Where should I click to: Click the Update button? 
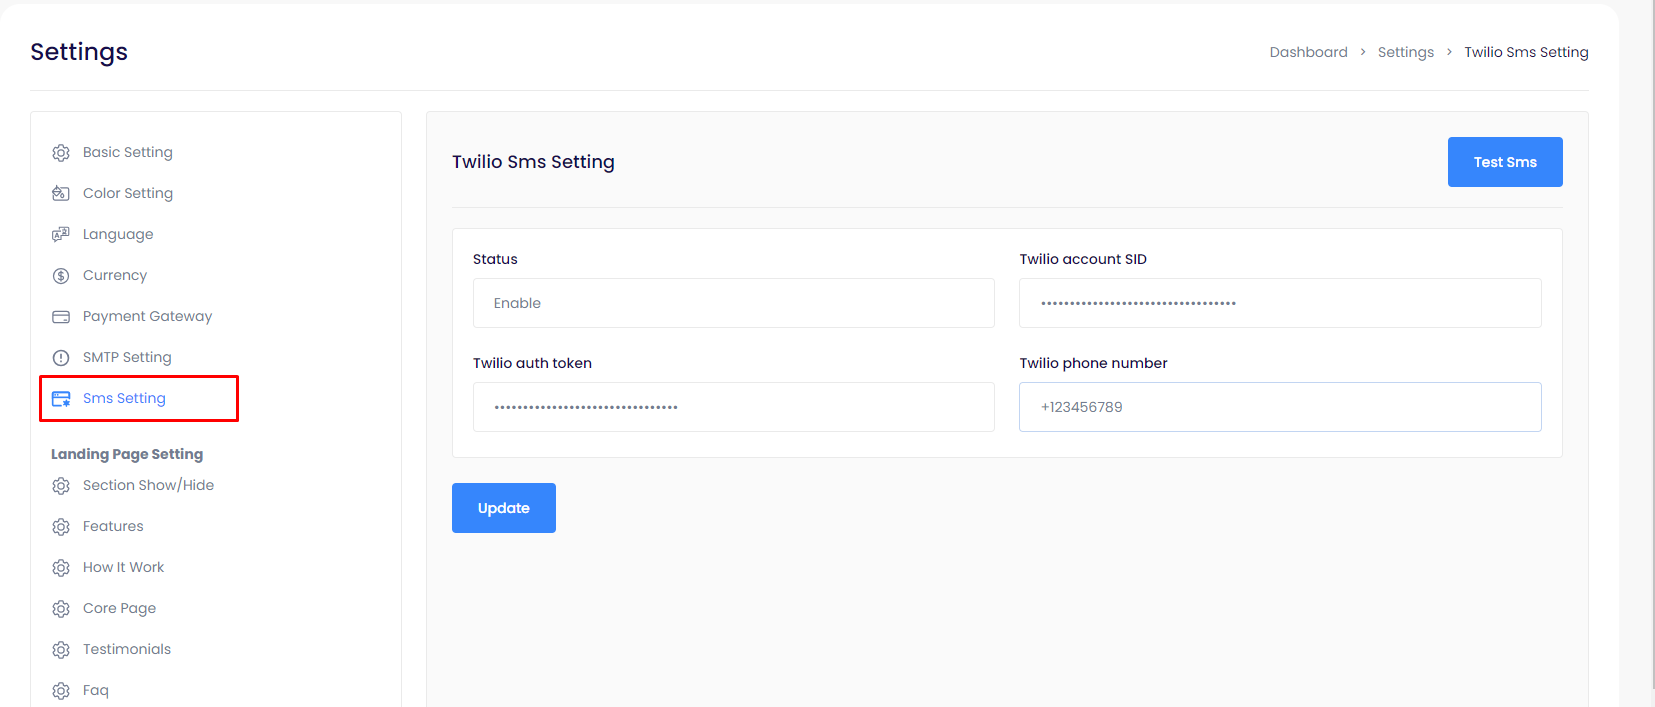tap(503, 508)
